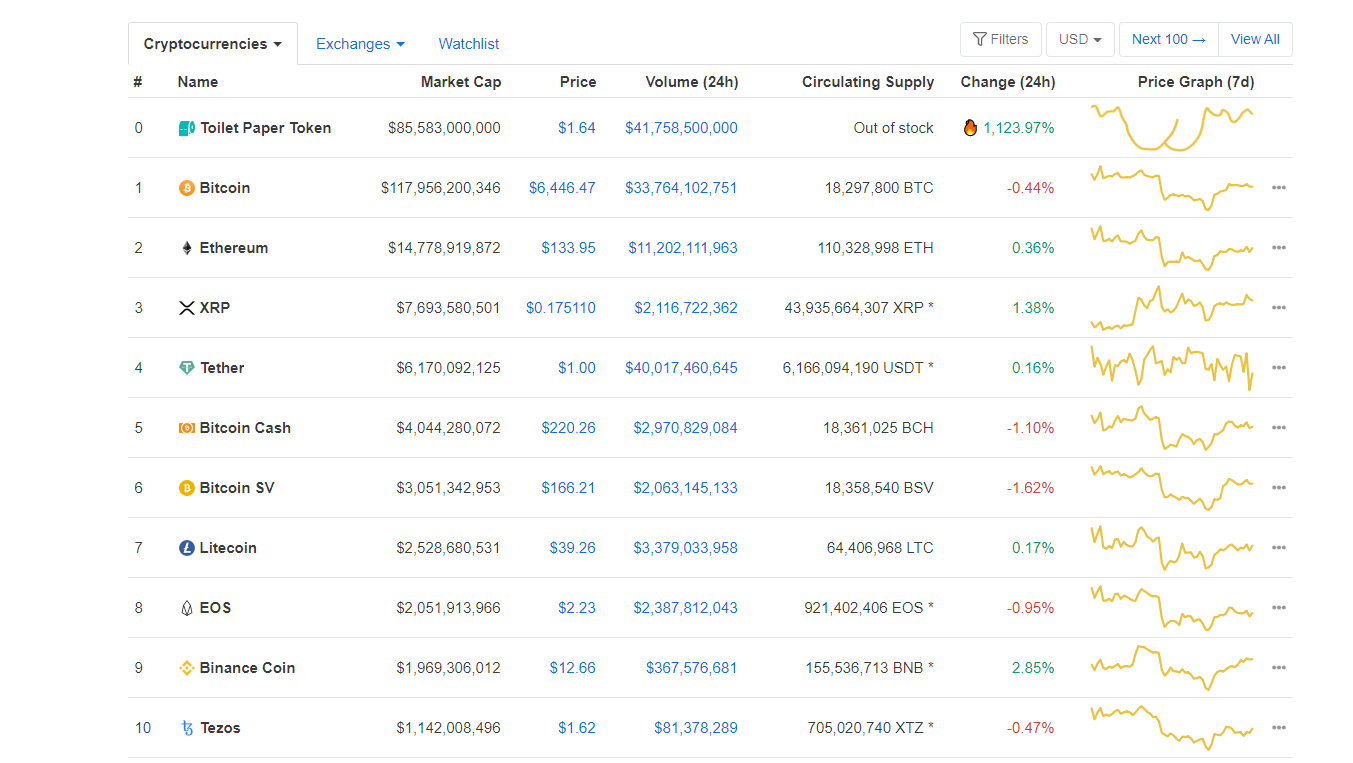Click the fire icon beside 1,123.97%
This screenshot has height=763, width=1353.
pyautogui.click(x=970, y=128)
